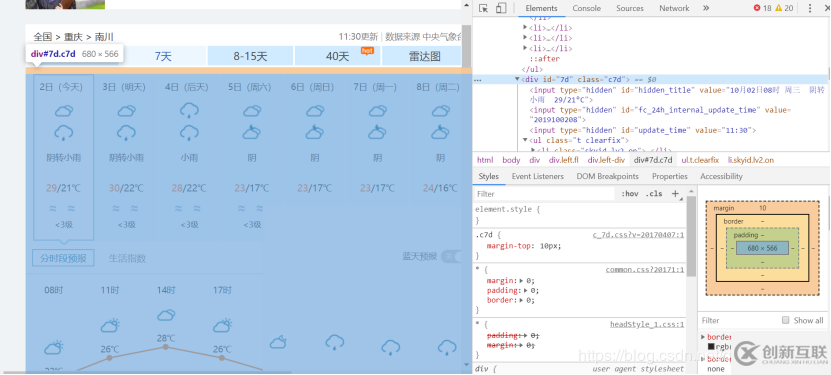This screenshot has width=831, height=375.
Task: Toggle the :hov element state panel
Action: 629,194
